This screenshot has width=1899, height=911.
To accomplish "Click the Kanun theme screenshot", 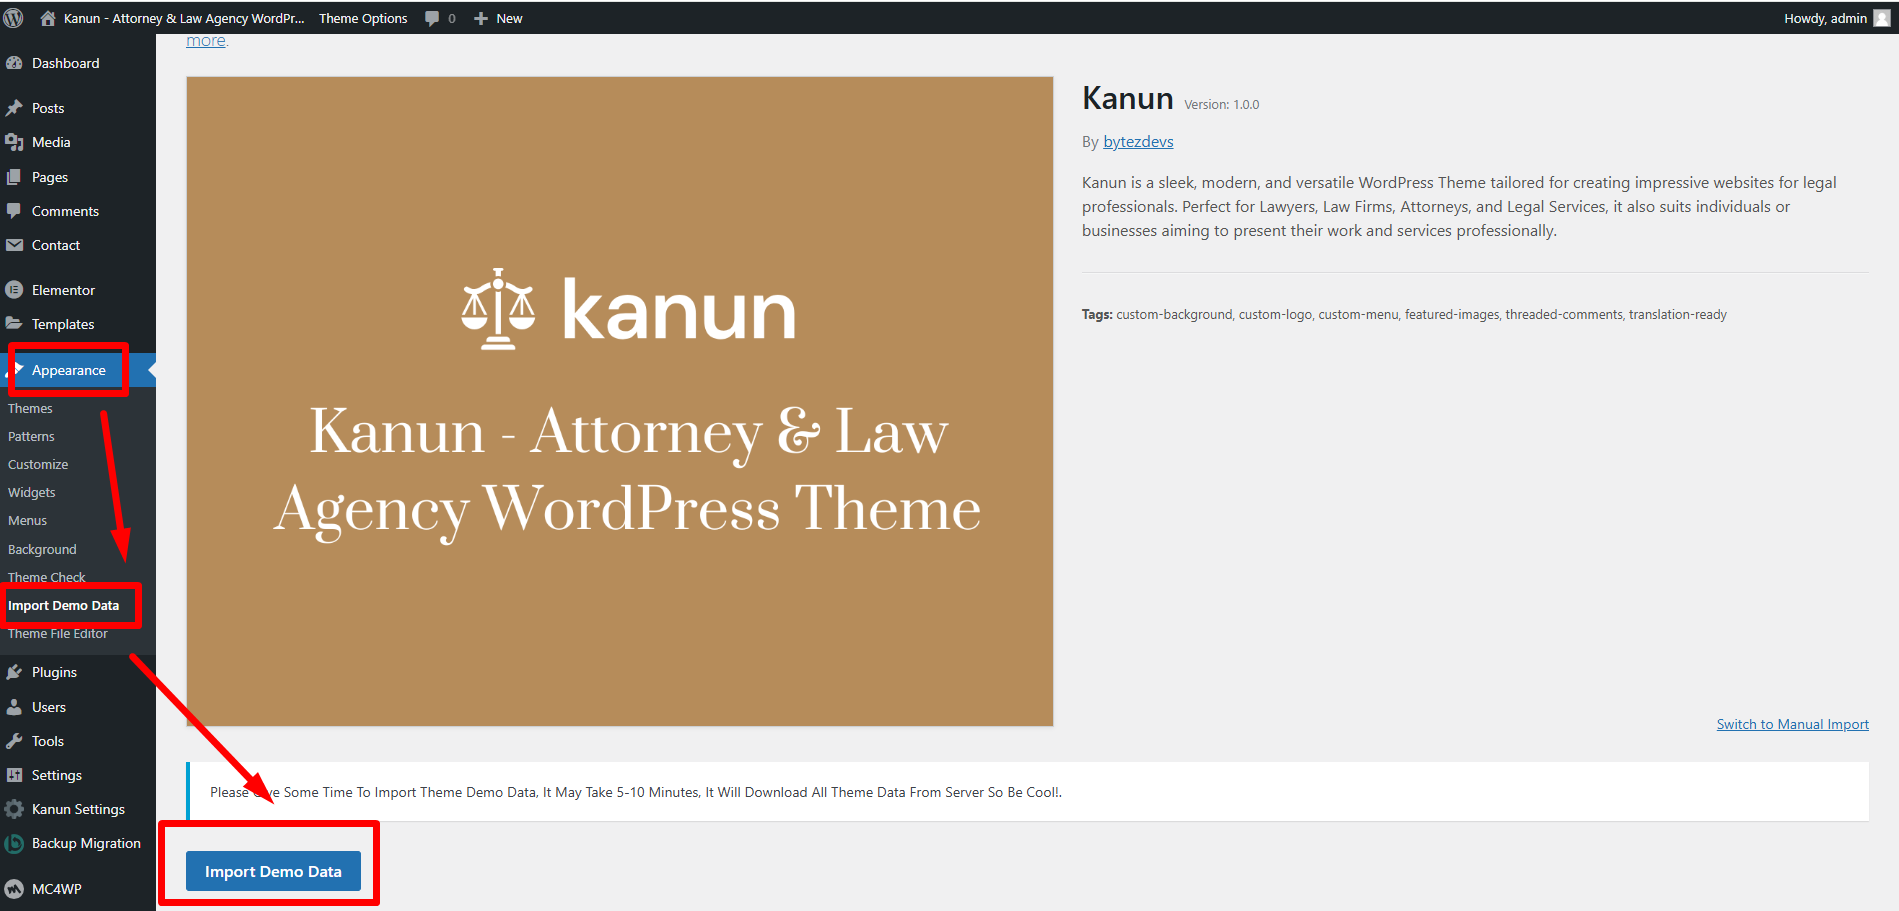I will tap(620, 401).
